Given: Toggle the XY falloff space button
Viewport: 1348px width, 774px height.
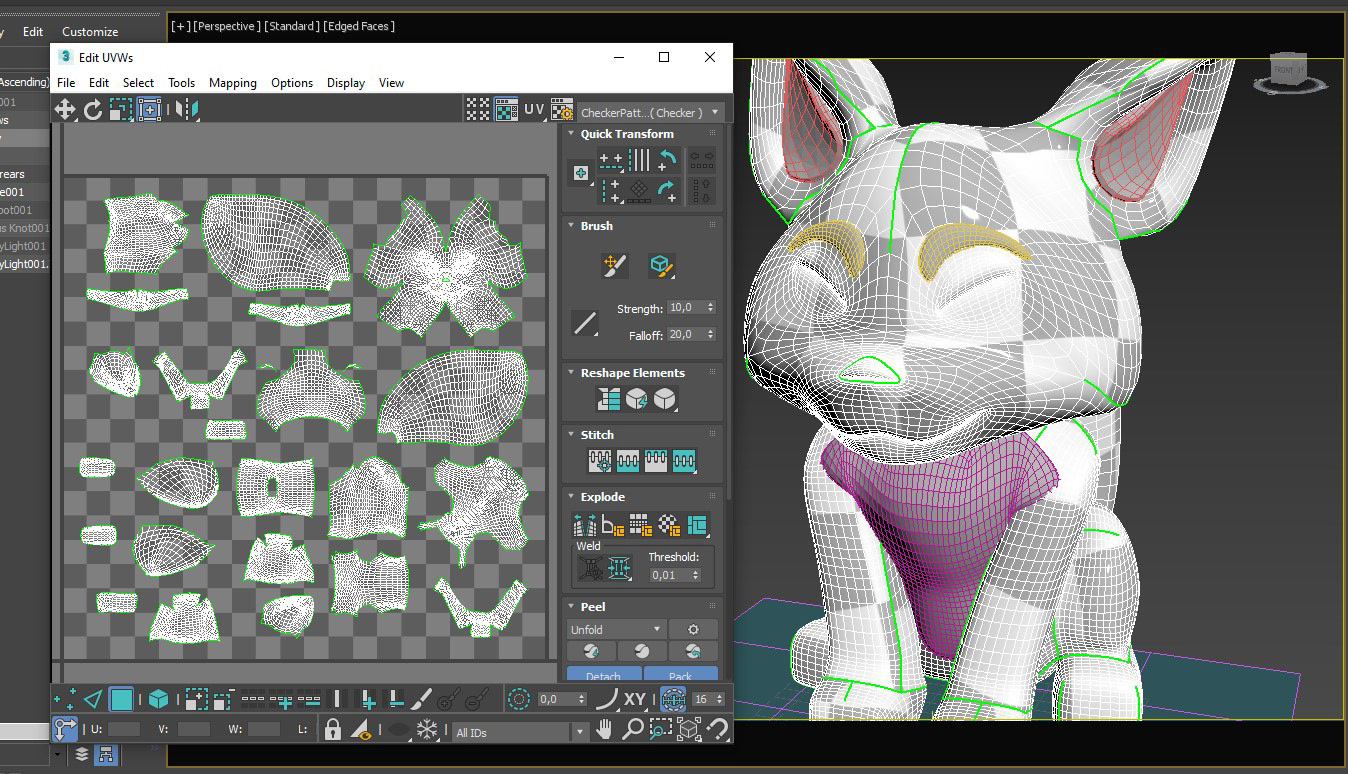Looking at the screenshot, I should [635, 699].
